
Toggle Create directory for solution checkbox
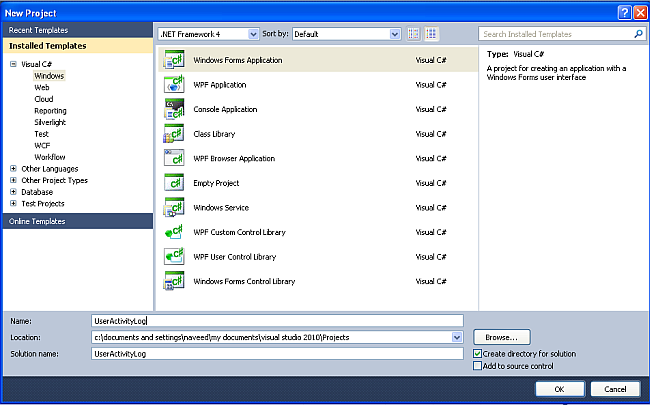(478, 354)
